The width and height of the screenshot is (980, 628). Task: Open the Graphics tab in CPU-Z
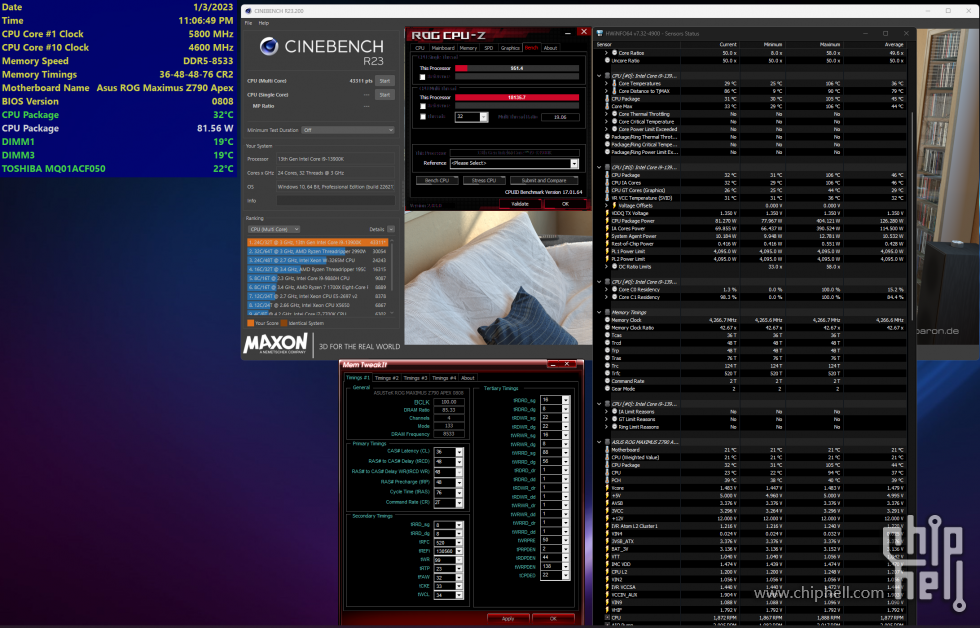(x=510, y=48)
